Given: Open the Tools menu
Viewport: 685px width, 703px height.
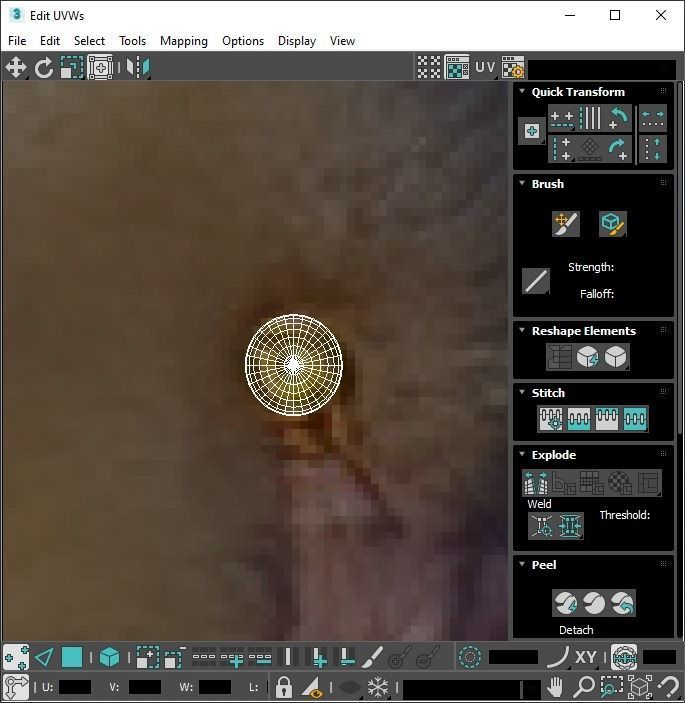Looking at the screenshot, I should coord(132,41).
